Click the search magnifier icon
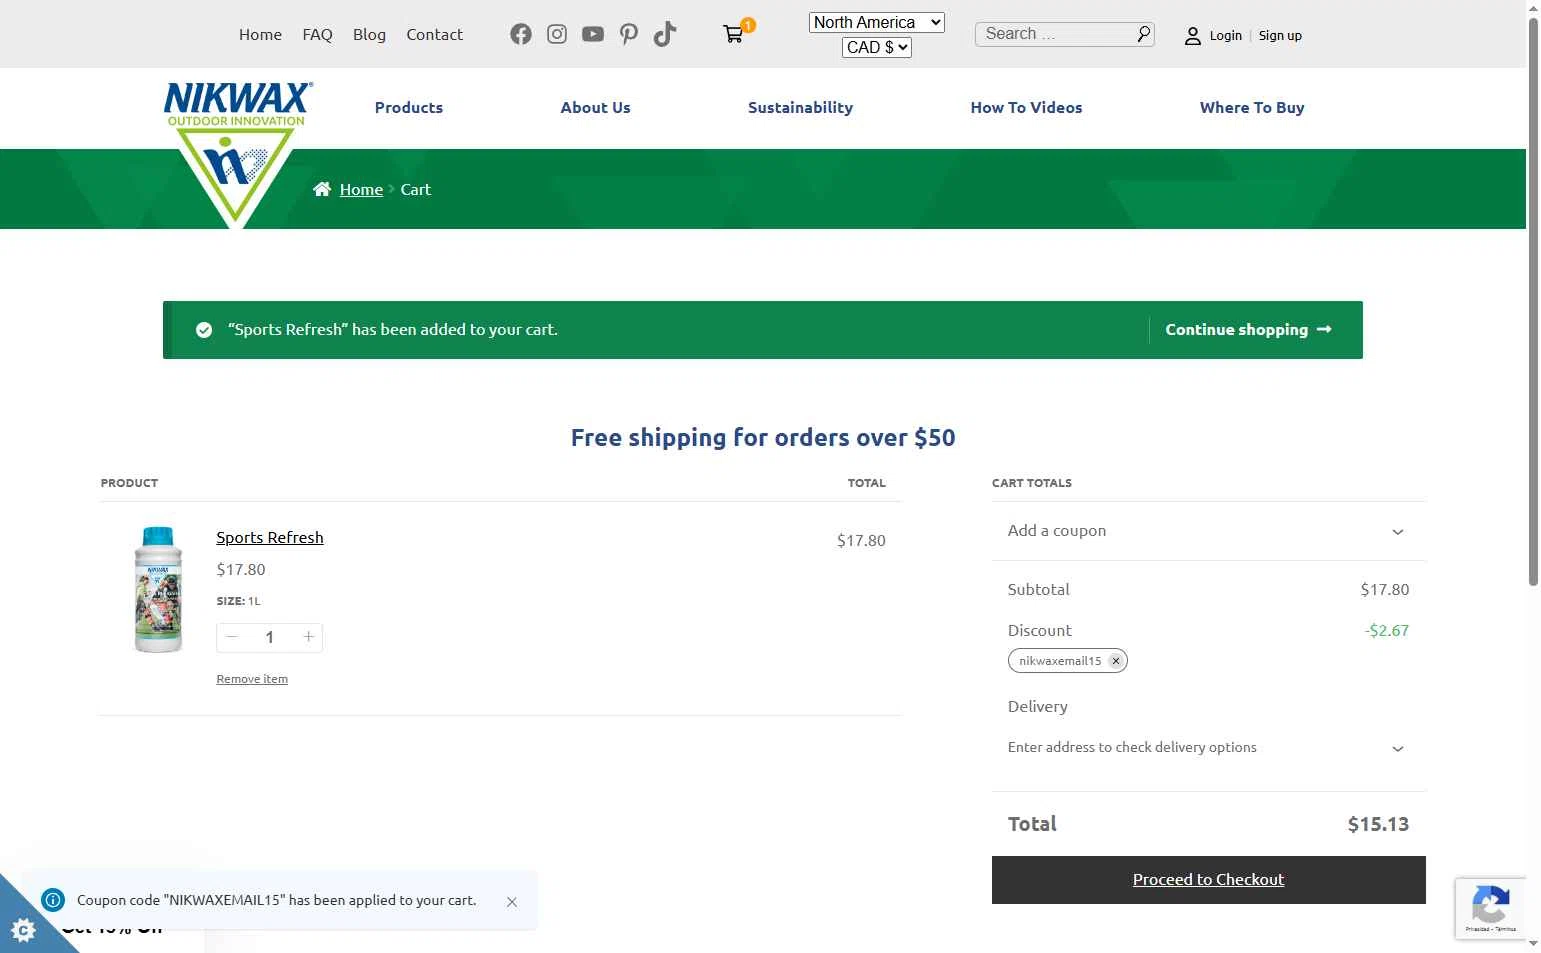 pyautogui.click(x=1143, y=34)
